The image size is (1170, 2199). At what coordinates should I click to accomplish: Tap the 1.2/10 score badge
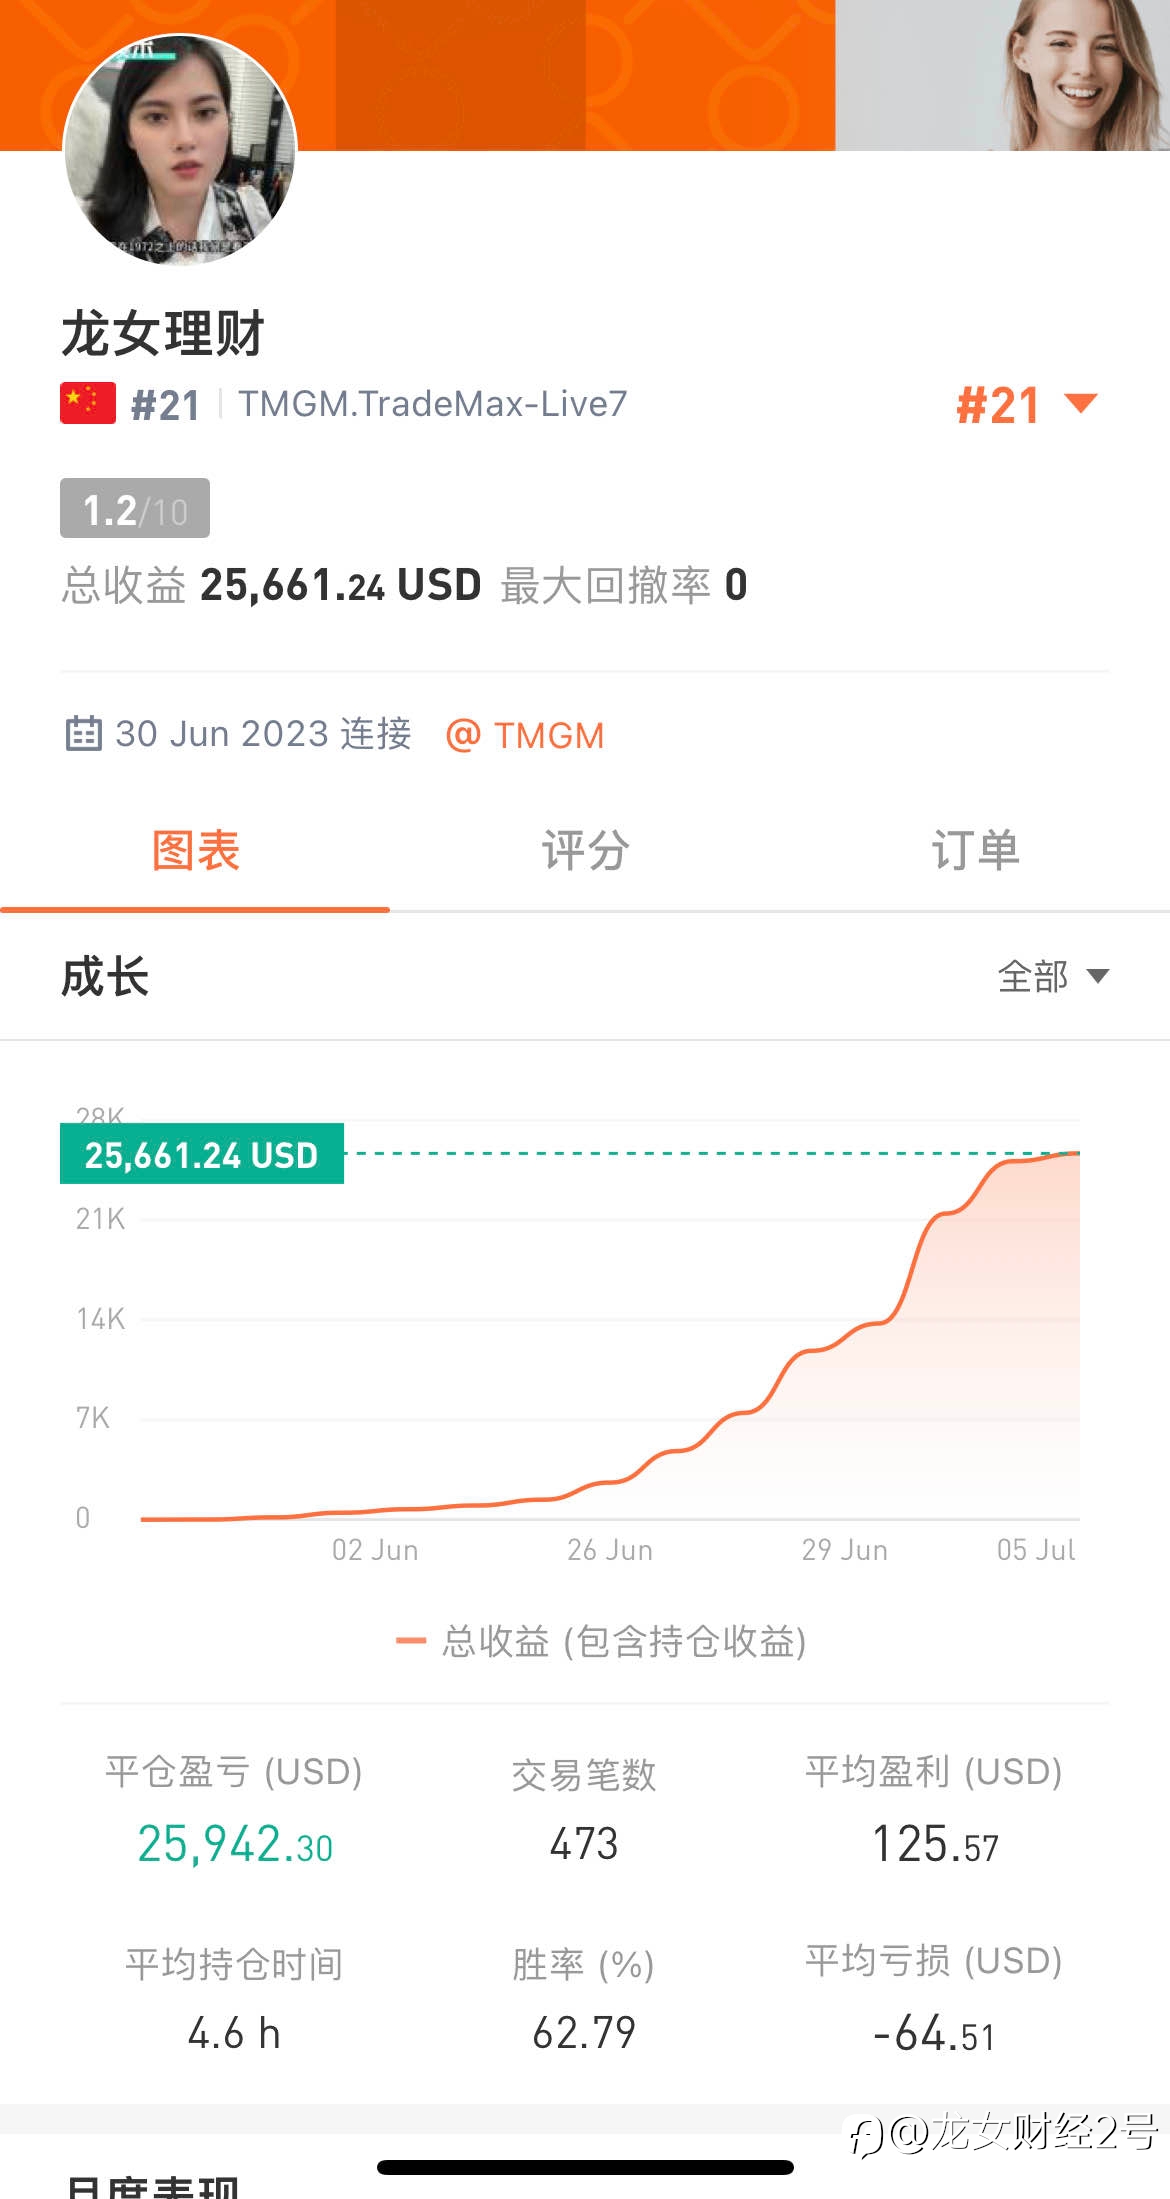(135, 508)
